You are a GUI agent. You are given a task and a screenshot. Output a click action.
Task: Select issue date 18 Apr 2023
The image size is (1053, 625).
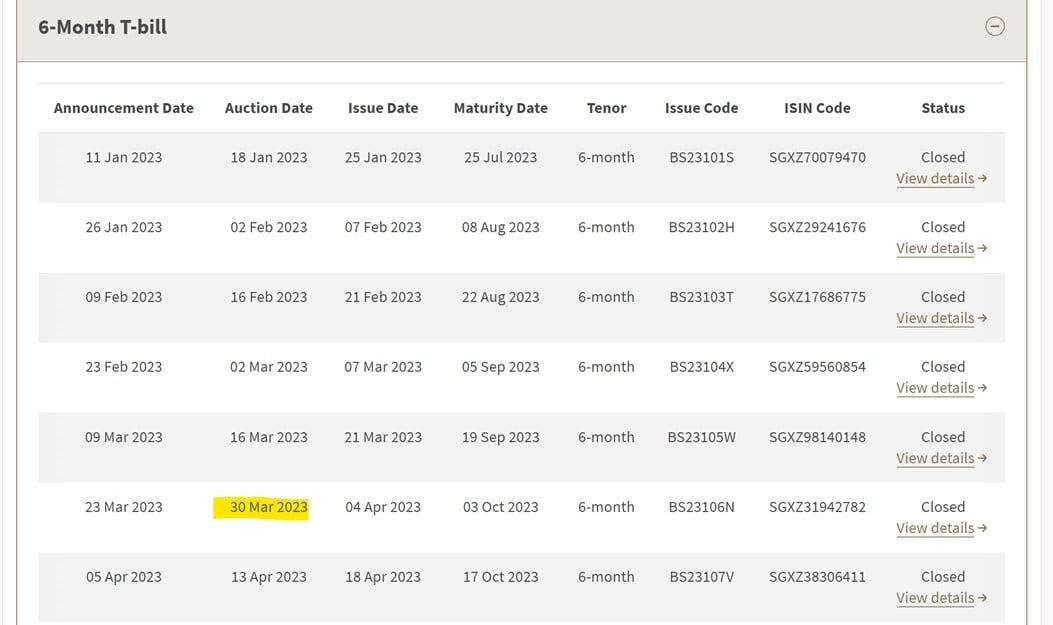[383, 577]
